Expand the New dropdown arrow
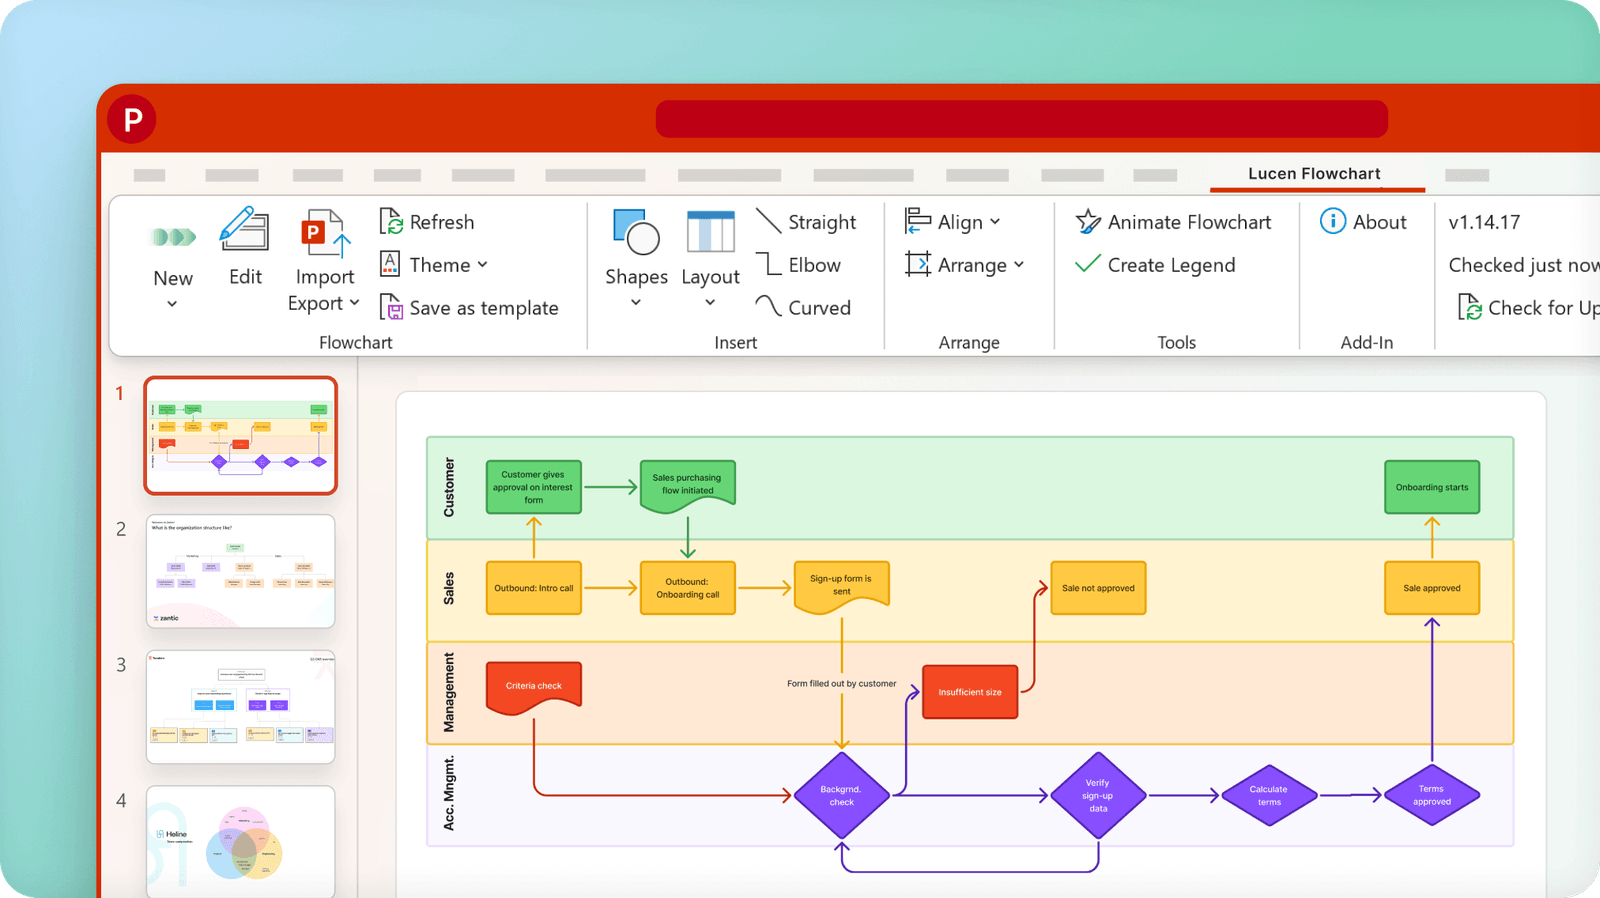 [172, 304]
